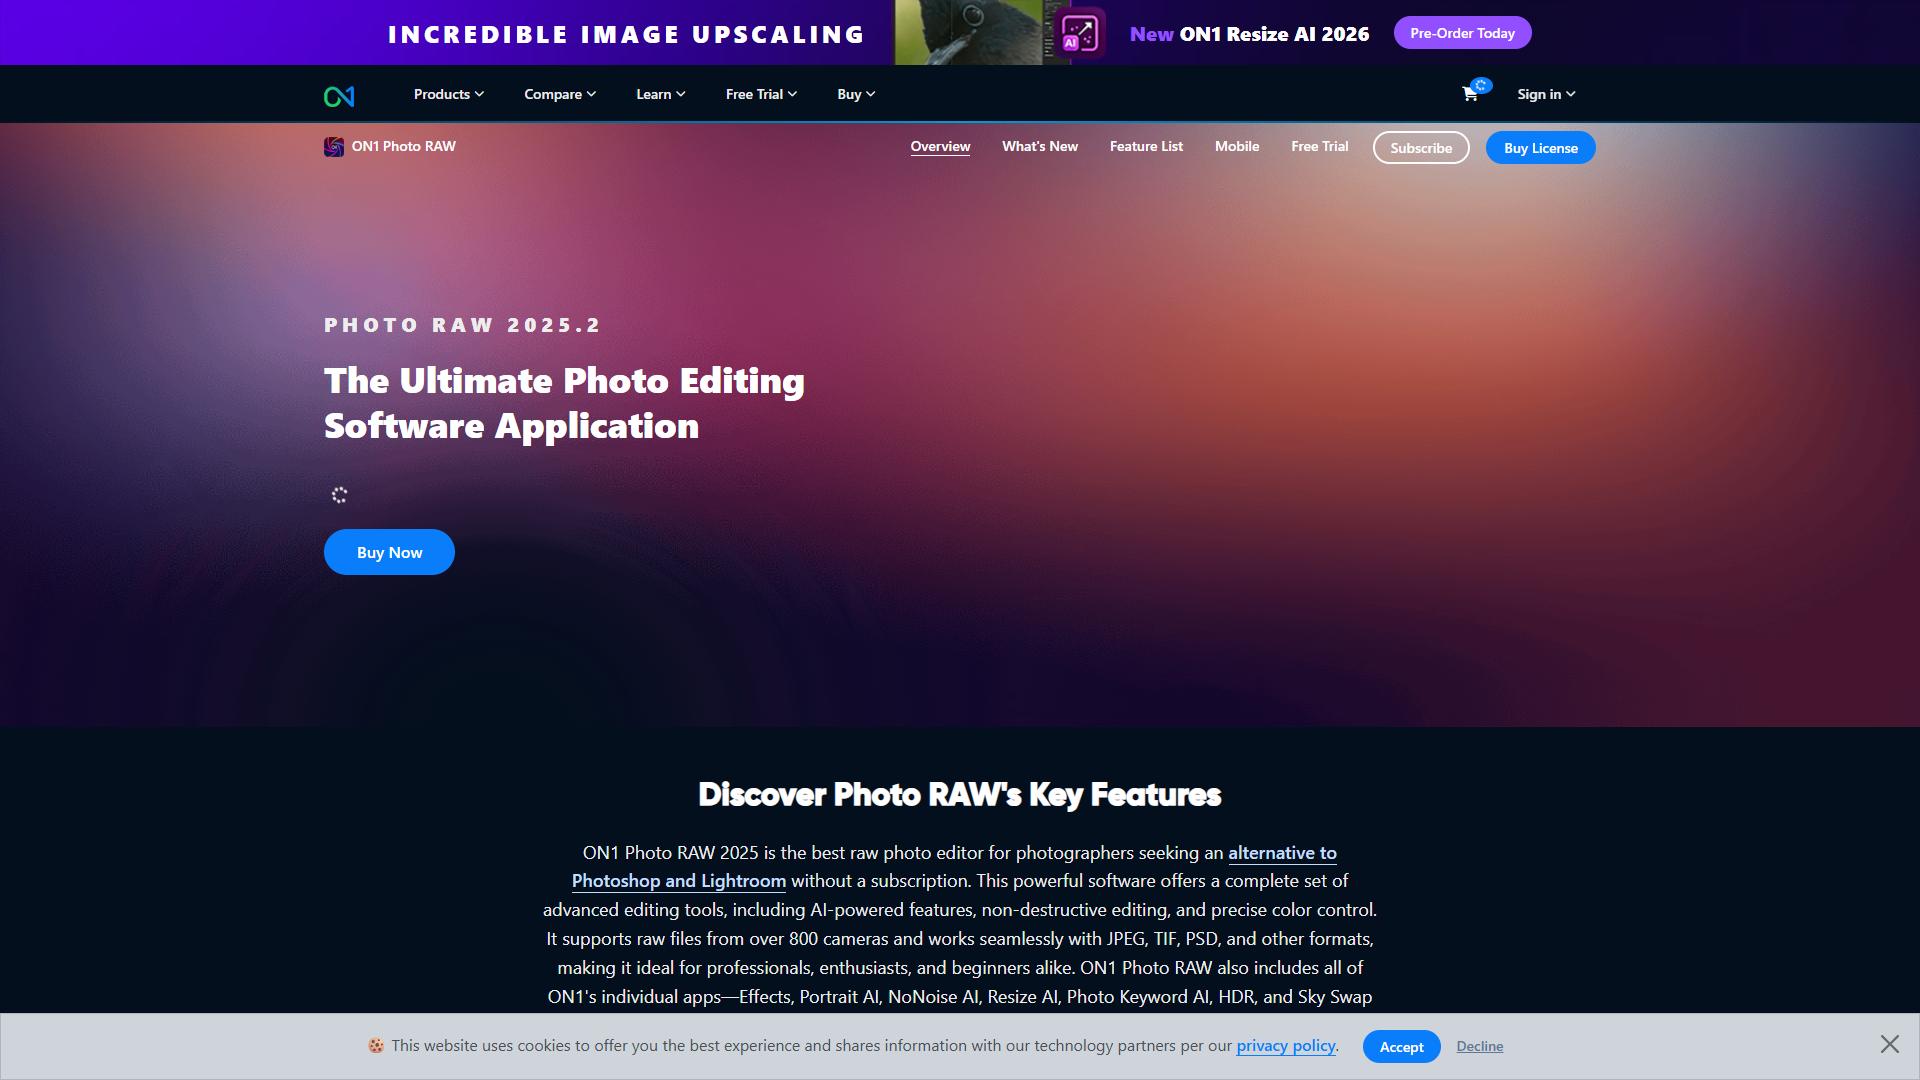Image resolution: width=1920 pixels, height=1080 pixels.
Task: Click the Pre-Order Today button
Action: pyautogui.click(x=1462, y=33)
